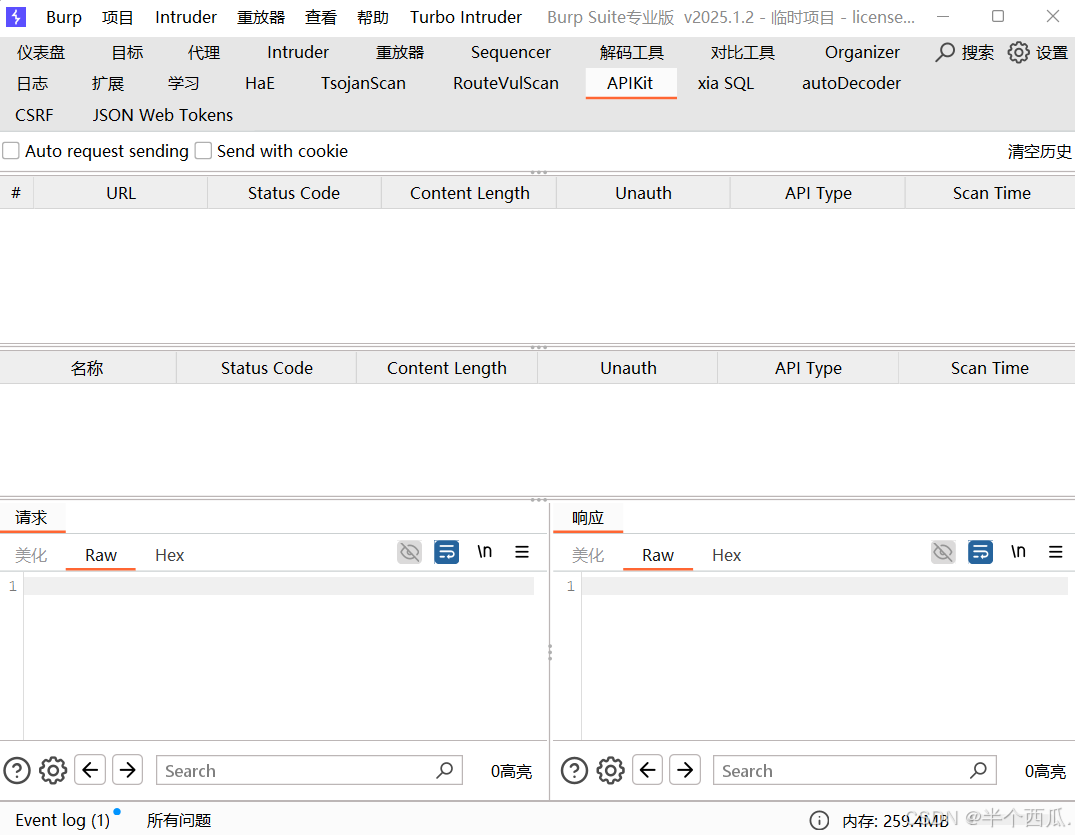
Task: Click the request Search input field
Action: (x=309, y=770)
